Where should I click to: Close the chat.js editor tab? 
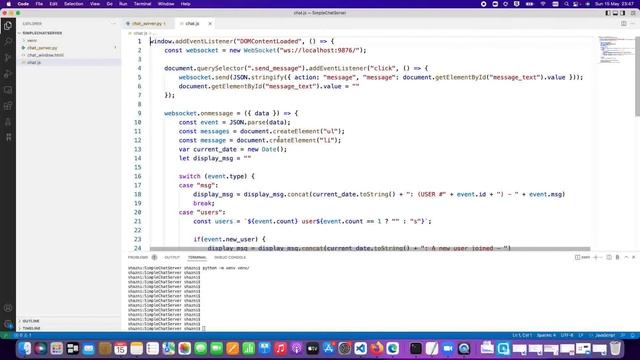click(x=210, y=24)
